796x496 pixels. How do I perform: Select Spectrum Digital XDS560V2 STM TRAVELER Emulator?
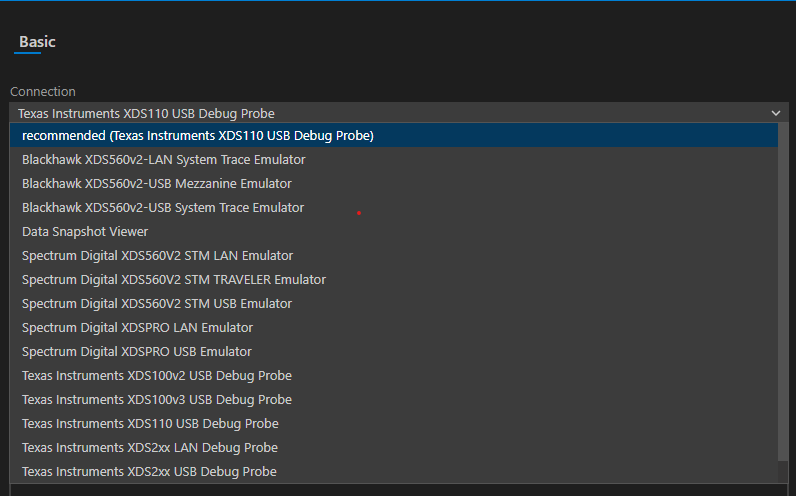pos(174,280)
